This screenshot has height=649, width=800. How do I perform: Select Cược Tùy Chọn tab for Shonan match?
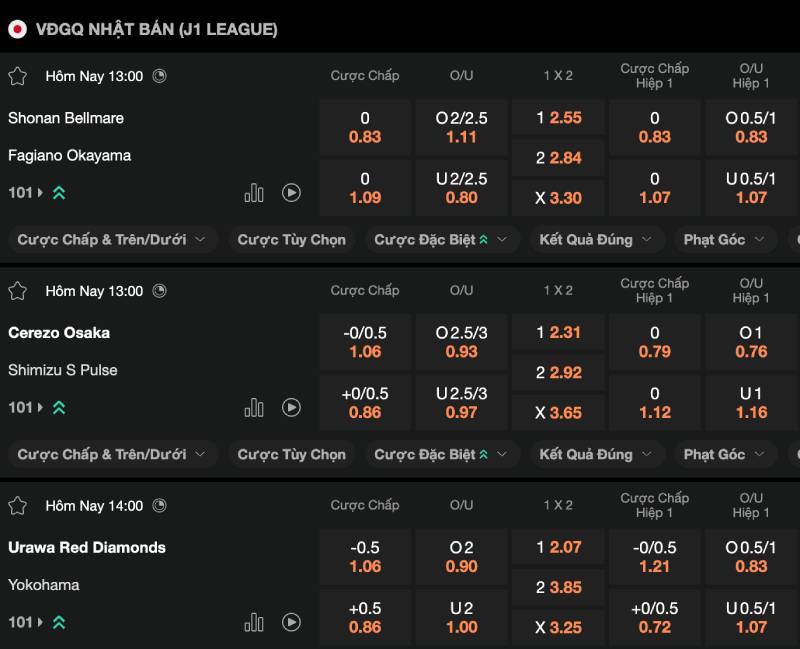tap(292, 240)
